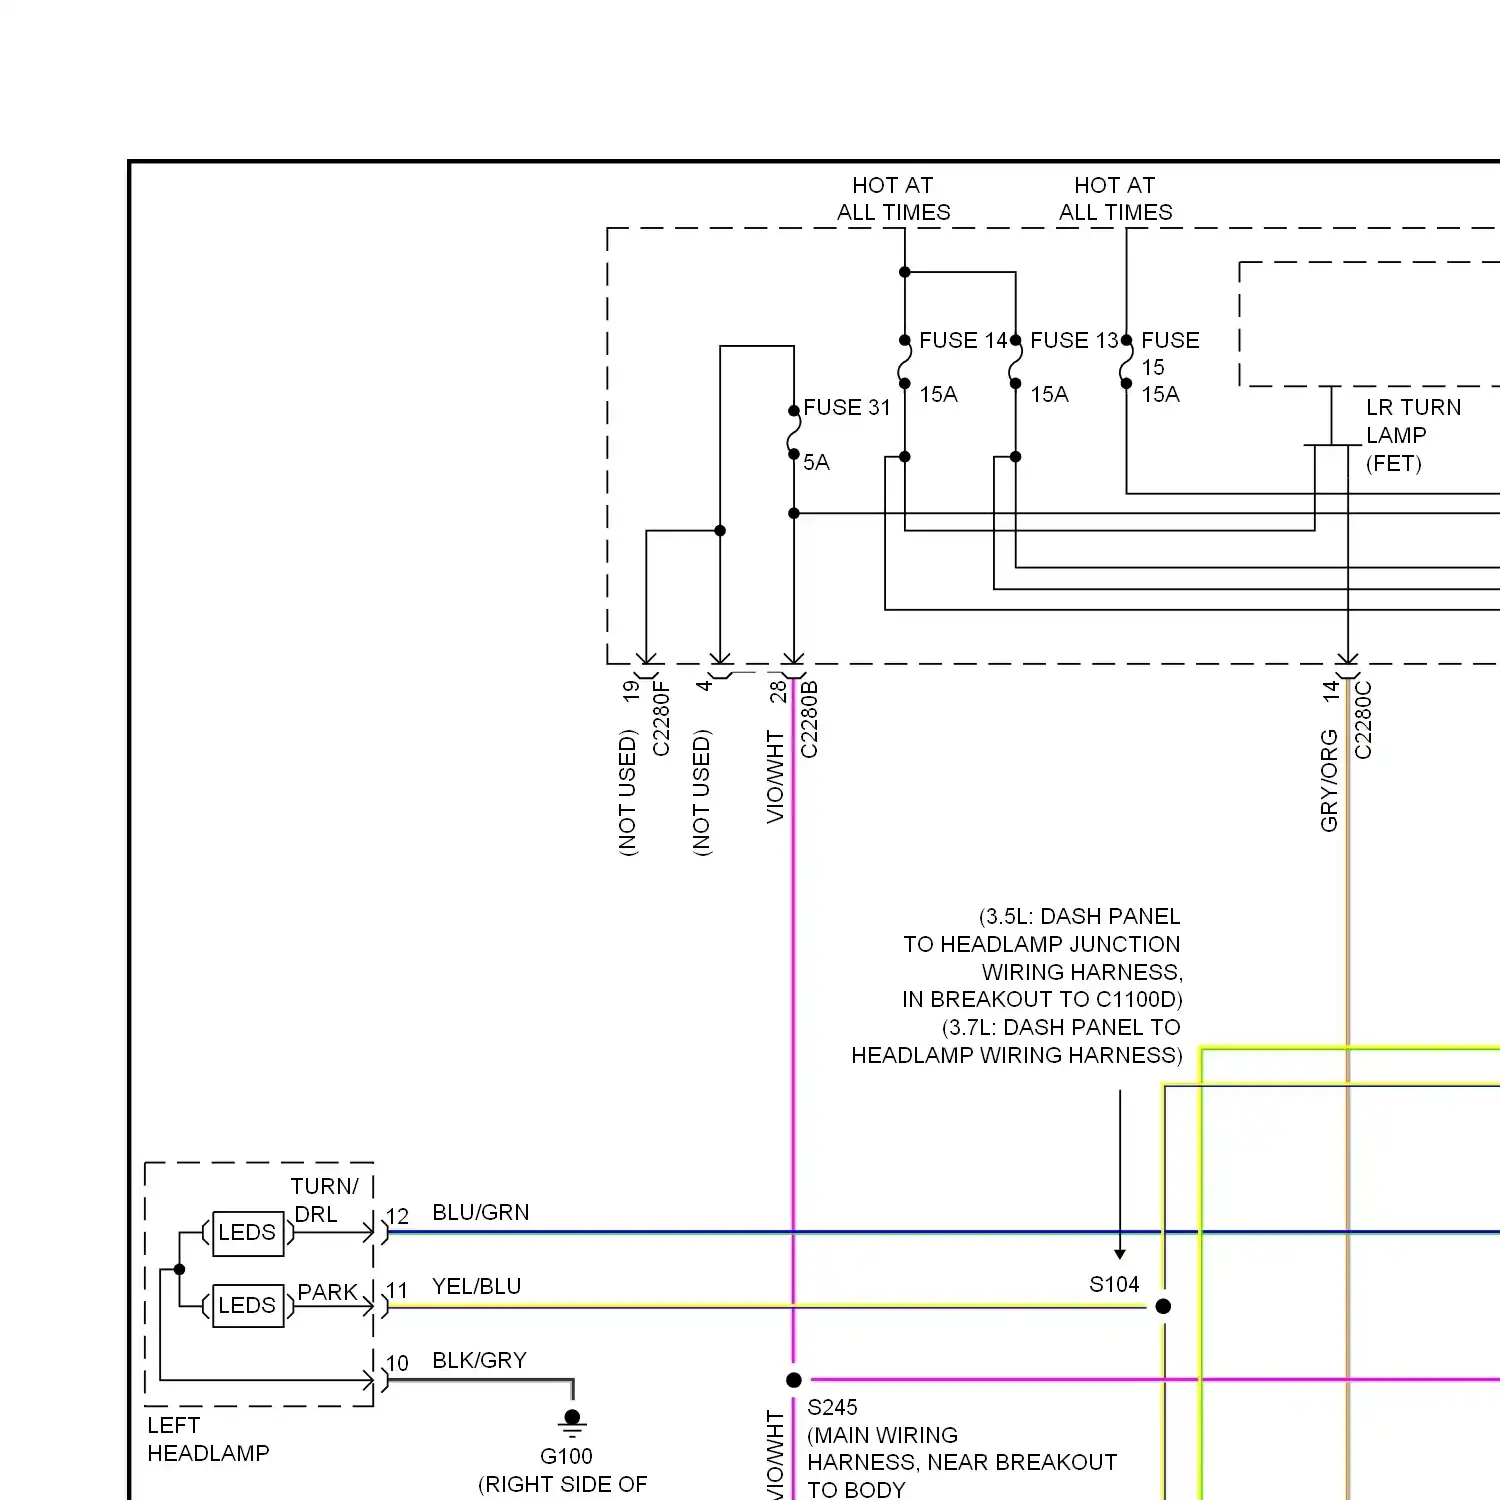Click the right HOT AT ALL TIMES label
This screenshot has width=1500, height=1500.
(1116, 199)
